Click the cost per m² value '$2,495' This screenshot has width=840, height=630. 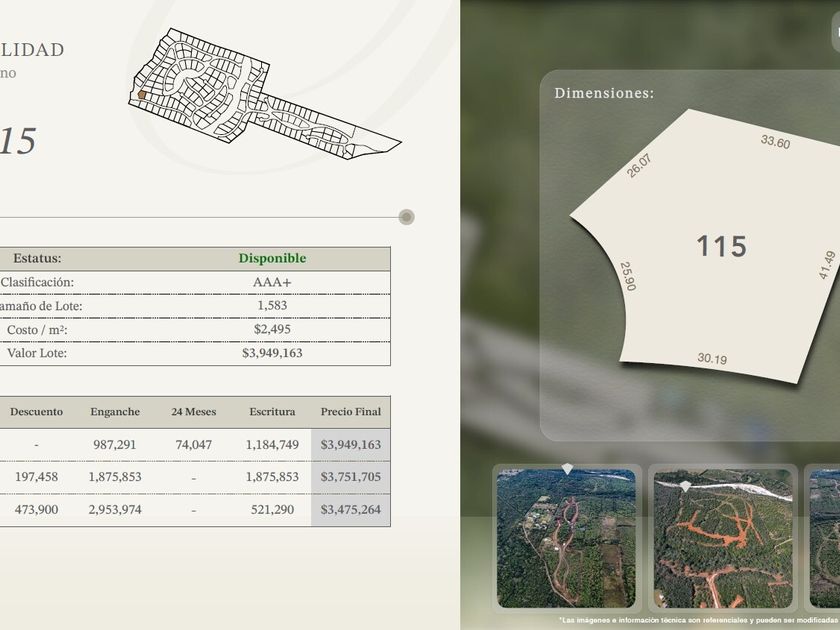tap(272, 329)
